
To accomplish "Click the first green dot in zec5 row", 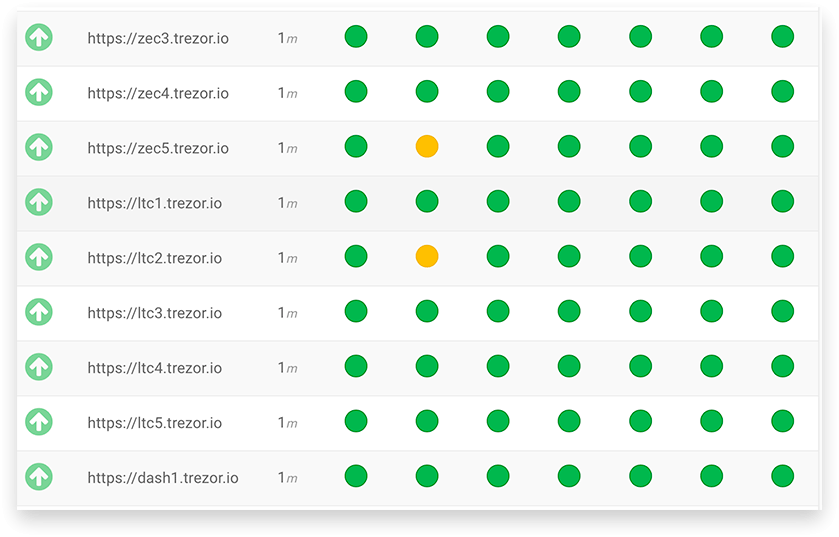I will (356, 147).
